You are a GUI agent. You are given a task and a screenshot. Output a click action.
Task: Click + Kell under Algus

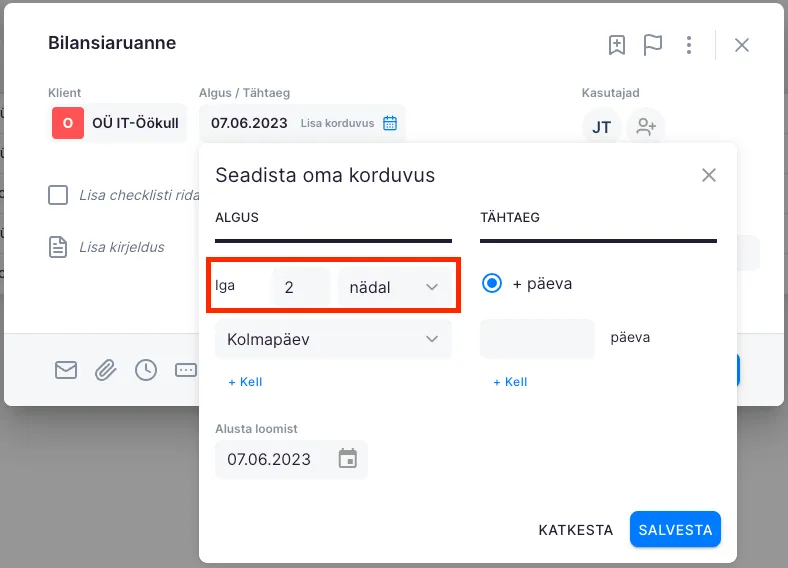click(x=245, y=382)
